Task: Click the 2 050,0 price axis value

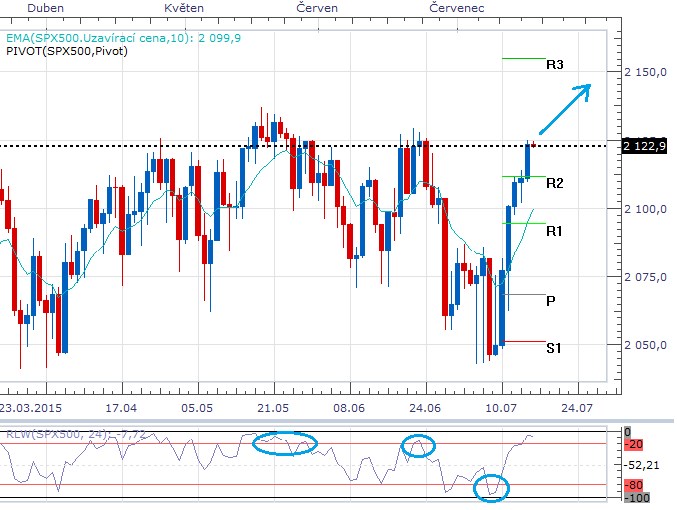Action: pyautogui.click(x=645, y=345)
